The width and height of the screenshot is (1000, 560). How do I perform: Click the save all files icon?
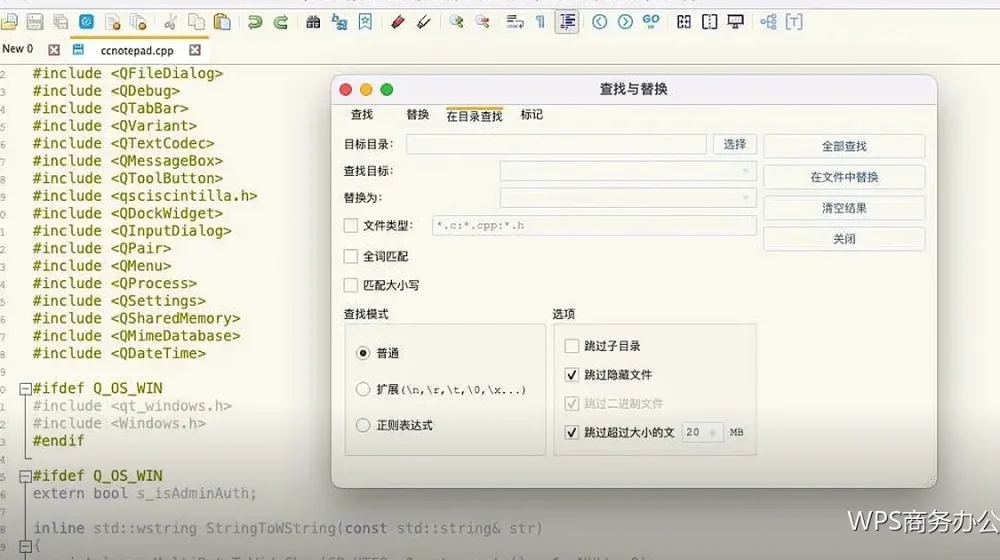click(x=61, y=22)
